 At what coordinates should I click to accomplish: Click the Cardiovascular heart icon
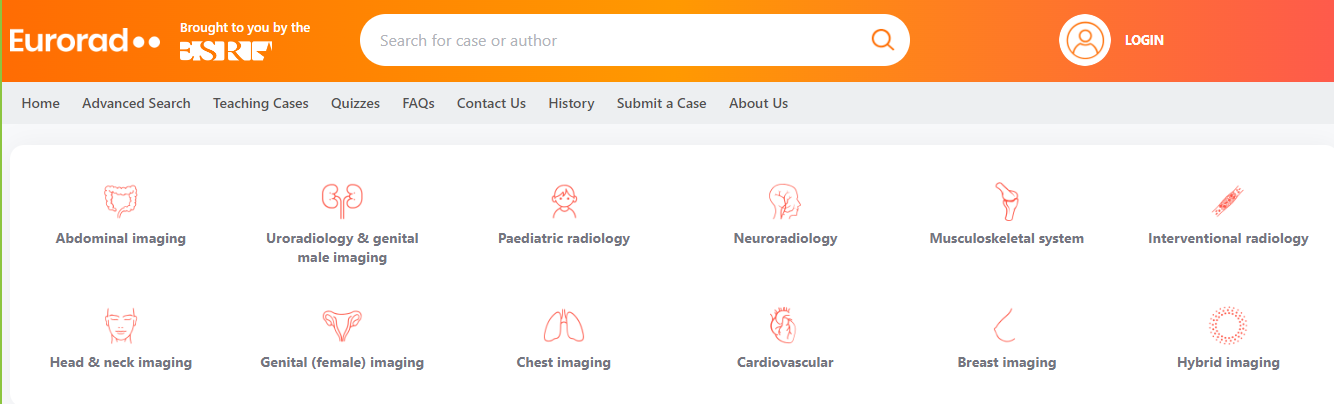tap(785, 325)
